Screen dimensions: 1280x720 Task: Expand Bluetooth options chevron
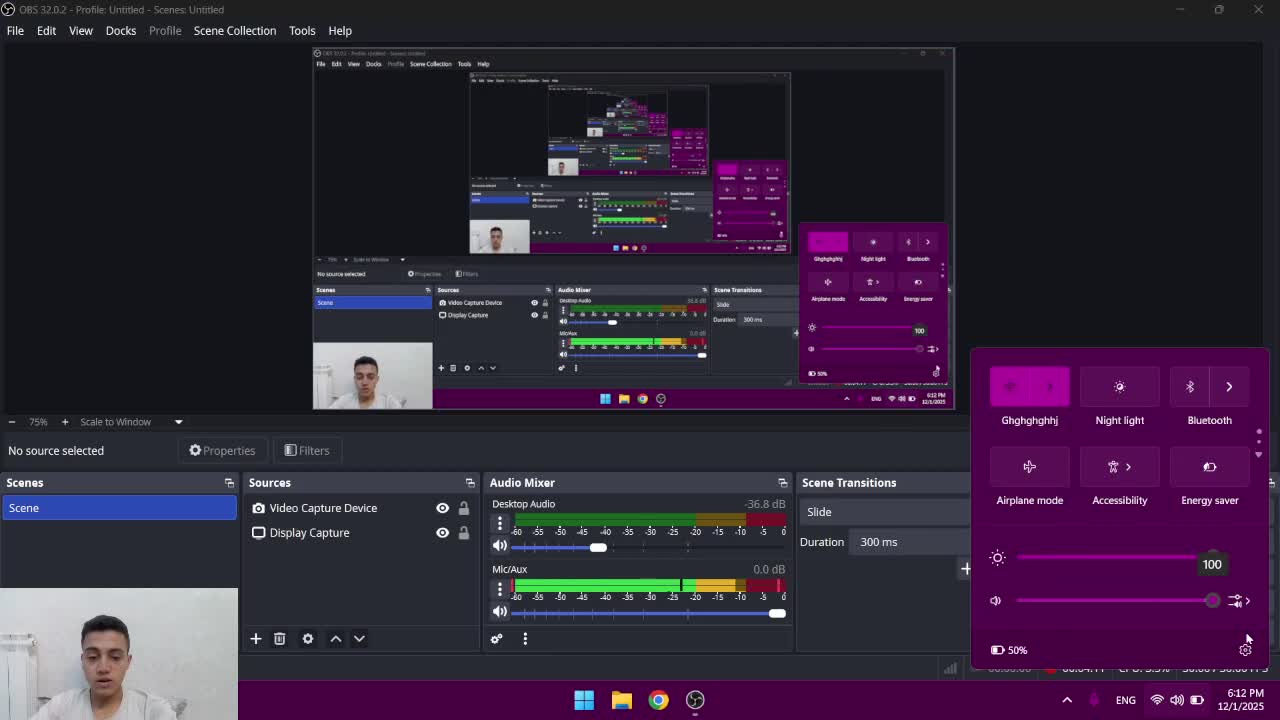[x=1229, y=387]
